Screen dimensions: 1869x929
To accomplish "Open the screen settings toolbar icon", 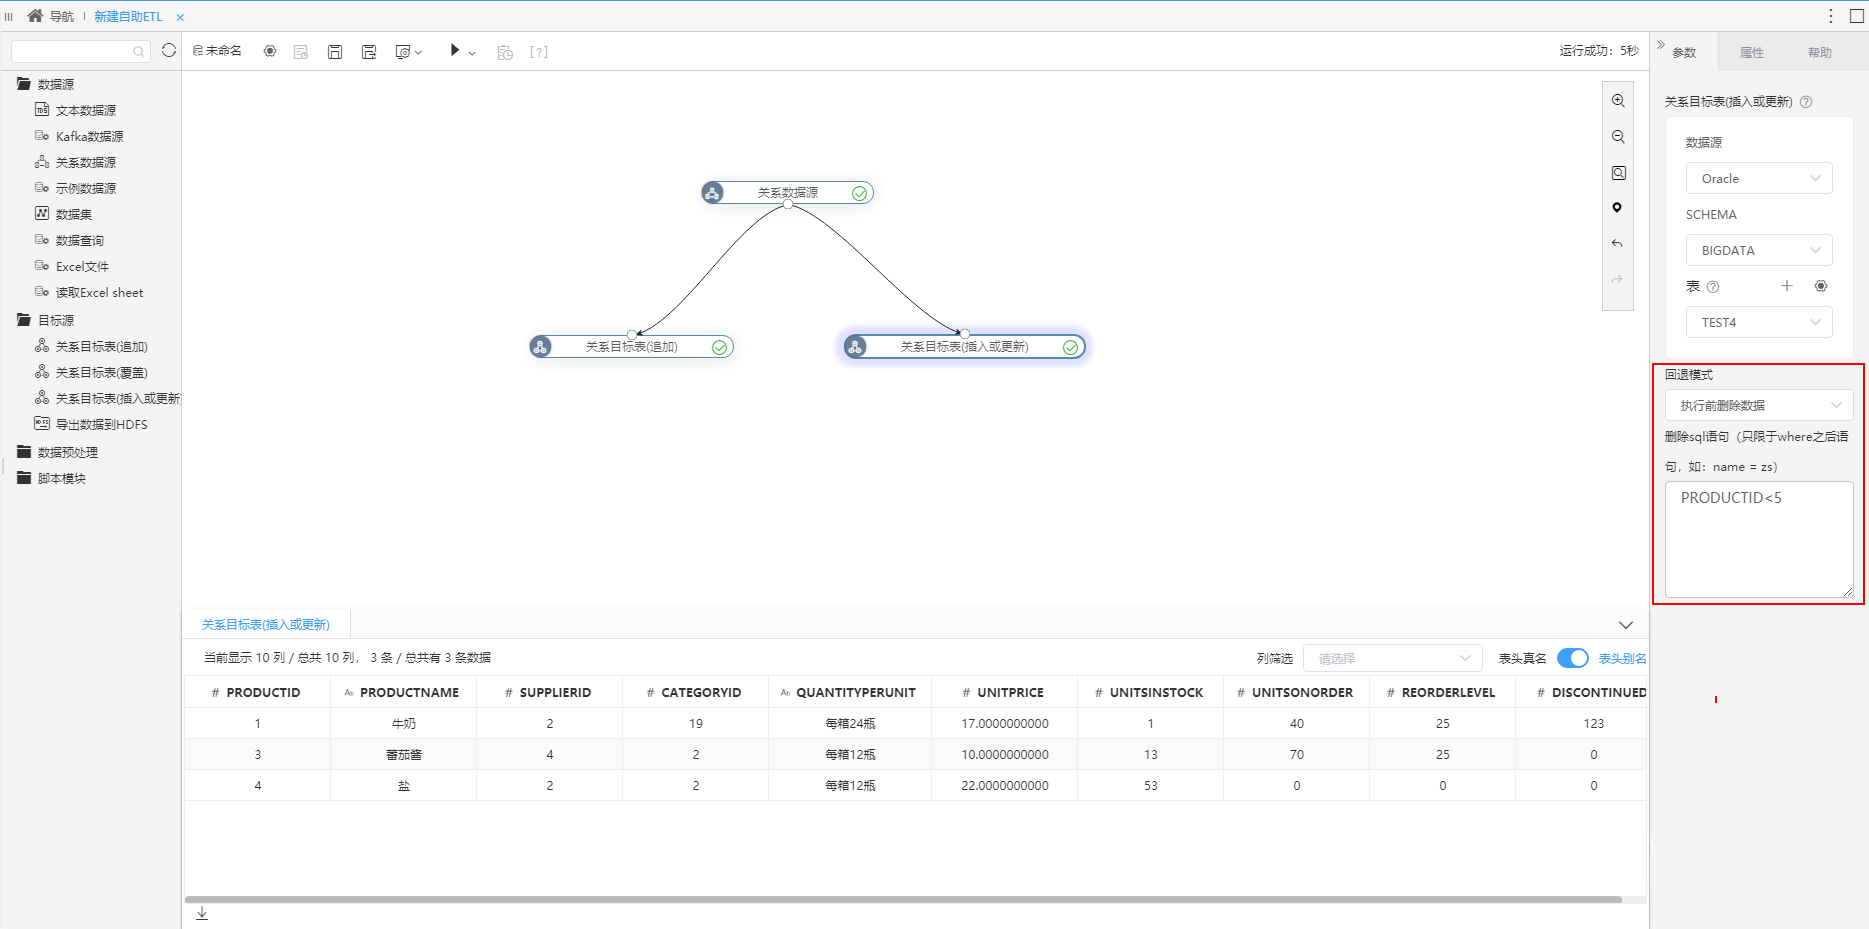I will [408, 52].
